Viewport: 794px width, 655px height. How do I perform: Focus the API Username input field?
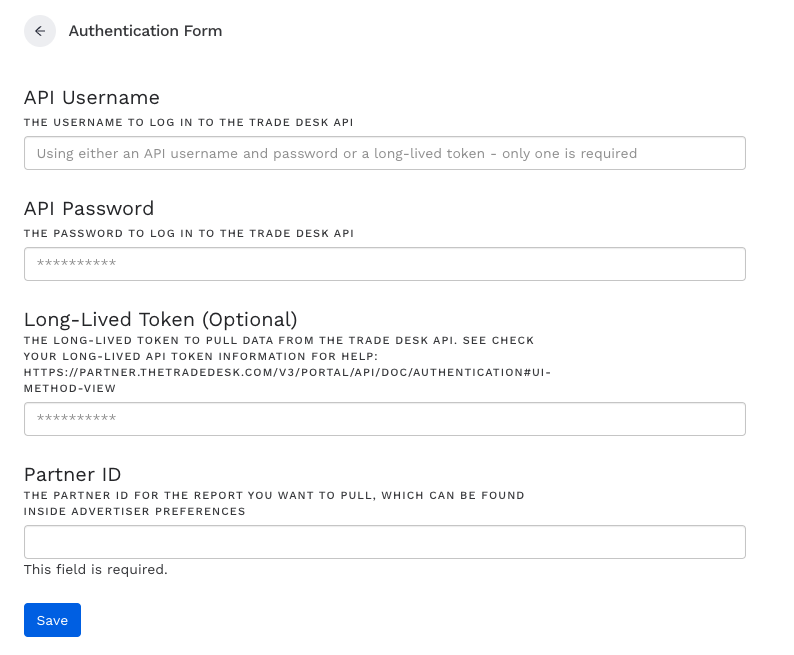[385, 153]
